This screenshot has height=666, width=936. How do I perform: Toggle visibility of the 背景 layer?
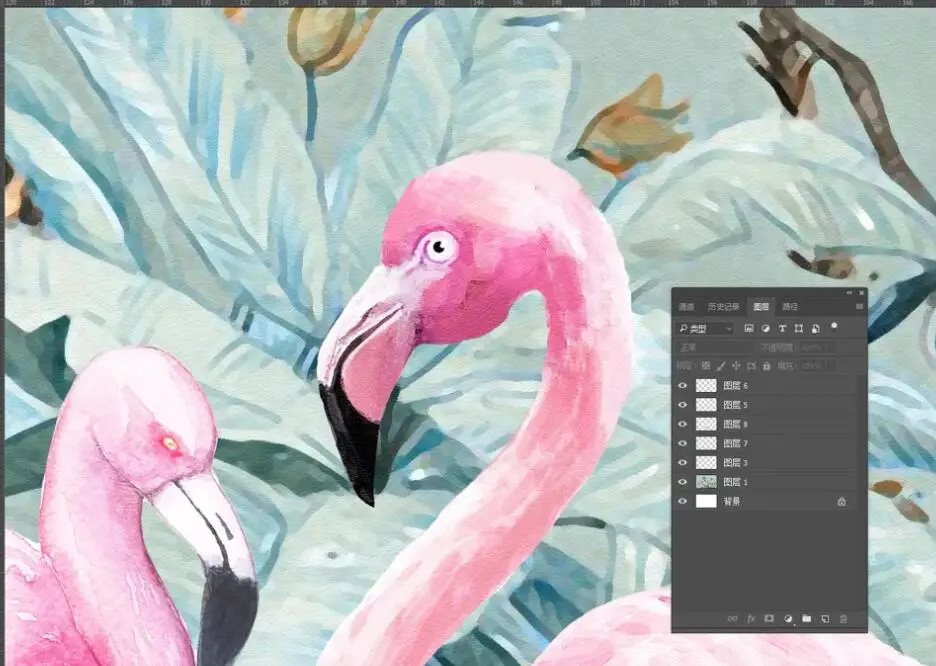(x=683, y=501)
